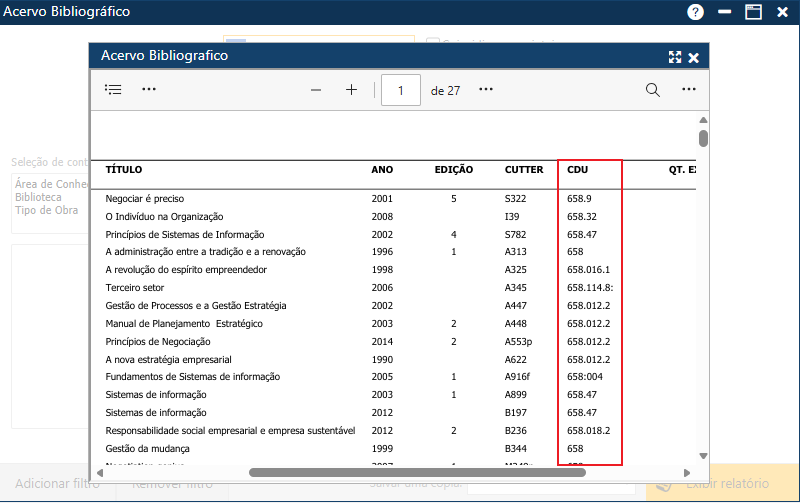
Task: Click the CDU column header
Action: click(577, 170)
